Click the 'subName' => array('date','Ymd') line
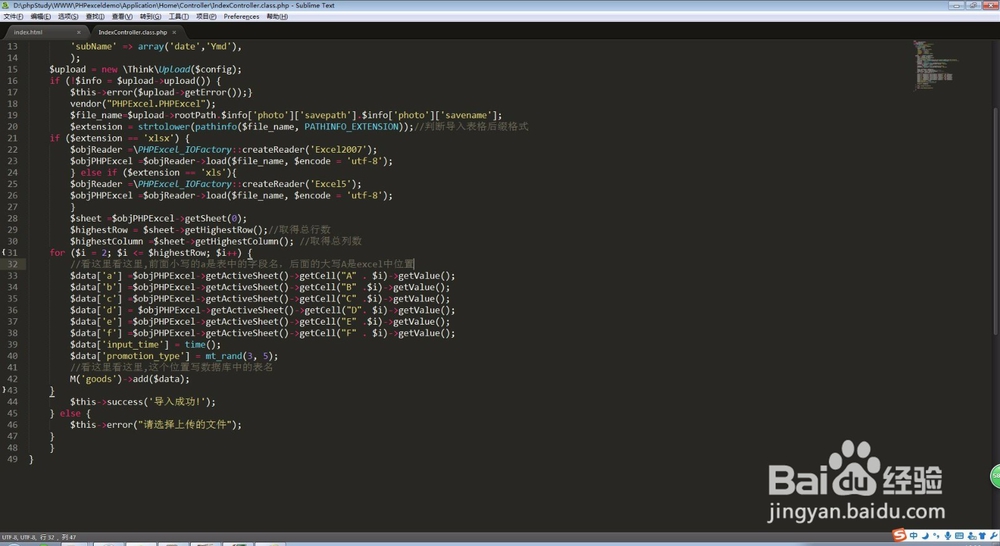The image size is (1000, 546). coord(156,47)
